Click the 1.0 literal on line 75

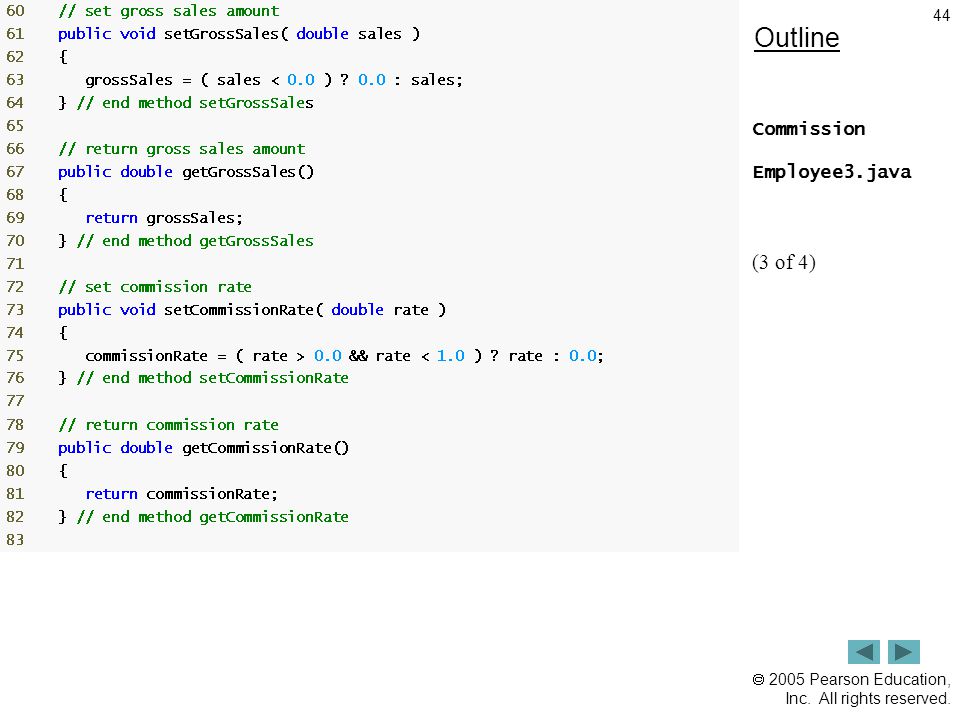pyautogui.click(x=451, y=356)
